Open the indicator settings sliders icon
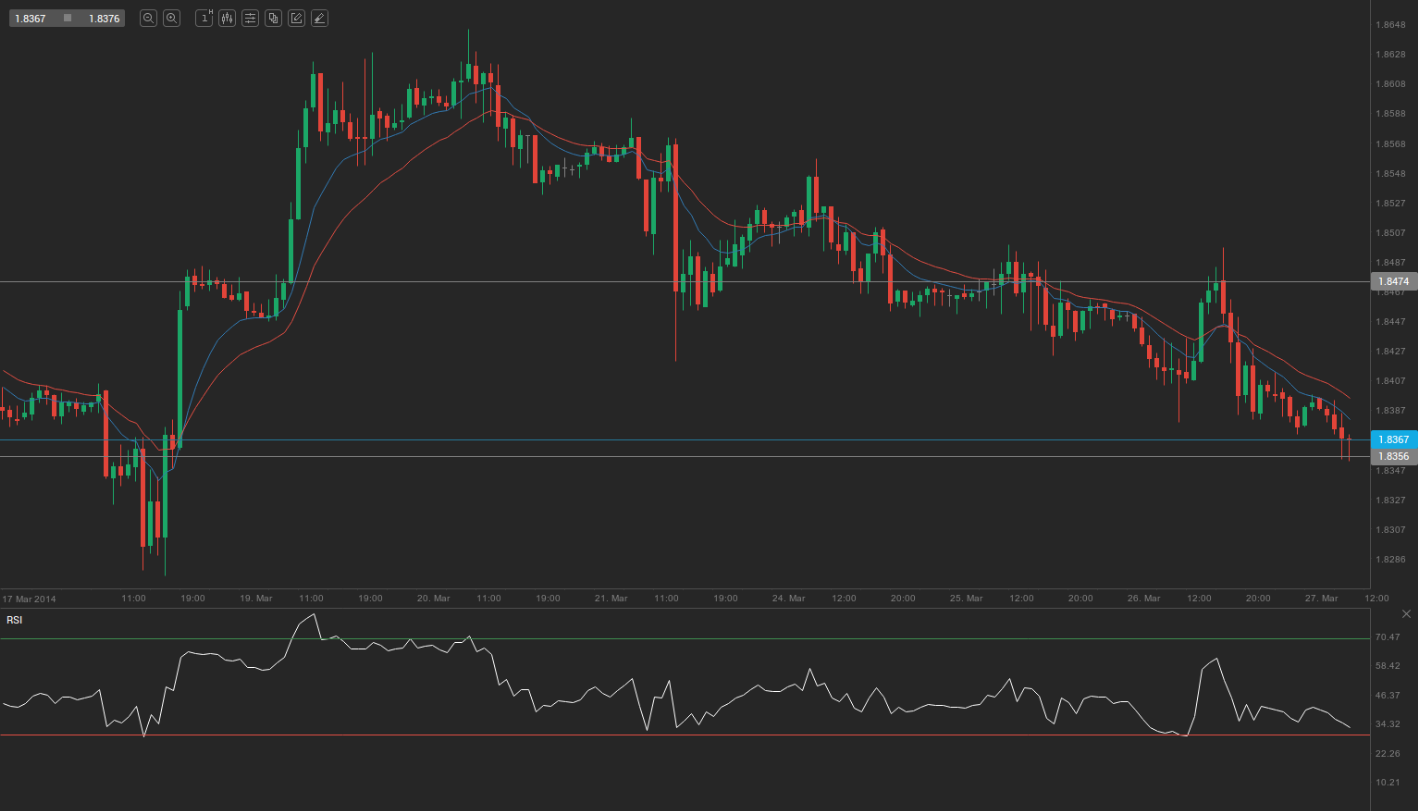Screen dimensions: 1418x811 [x=250, y=18]
